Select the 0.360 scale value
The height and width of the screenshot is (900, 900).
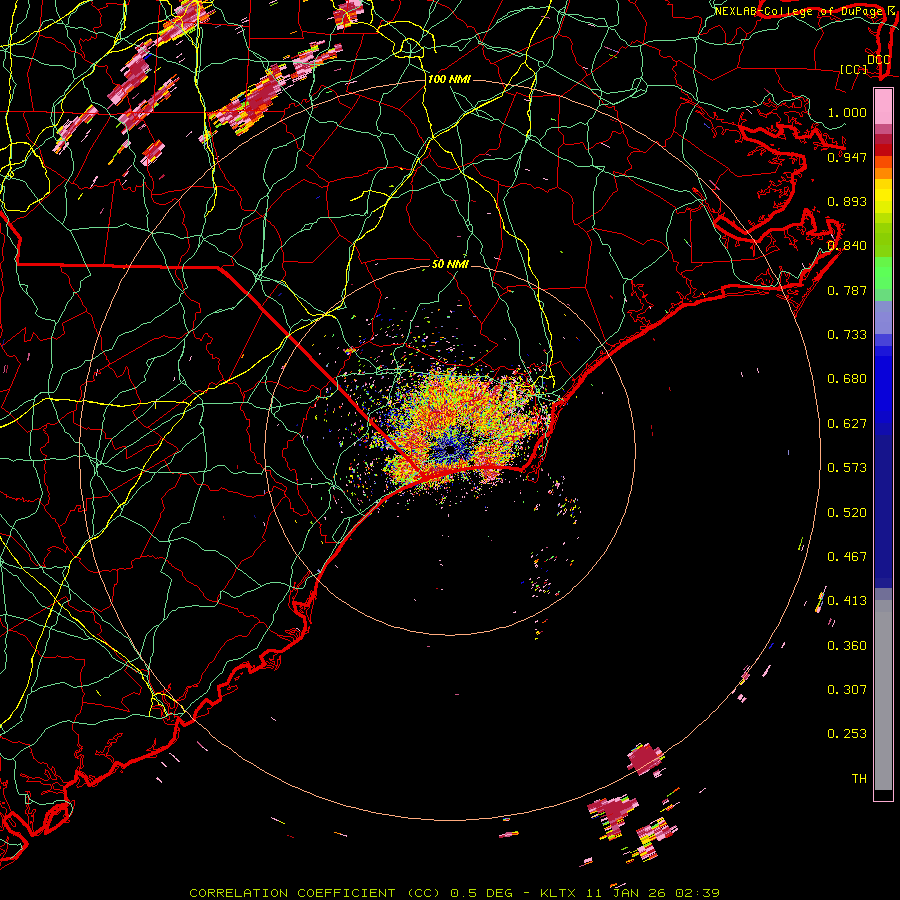(847, 646)
